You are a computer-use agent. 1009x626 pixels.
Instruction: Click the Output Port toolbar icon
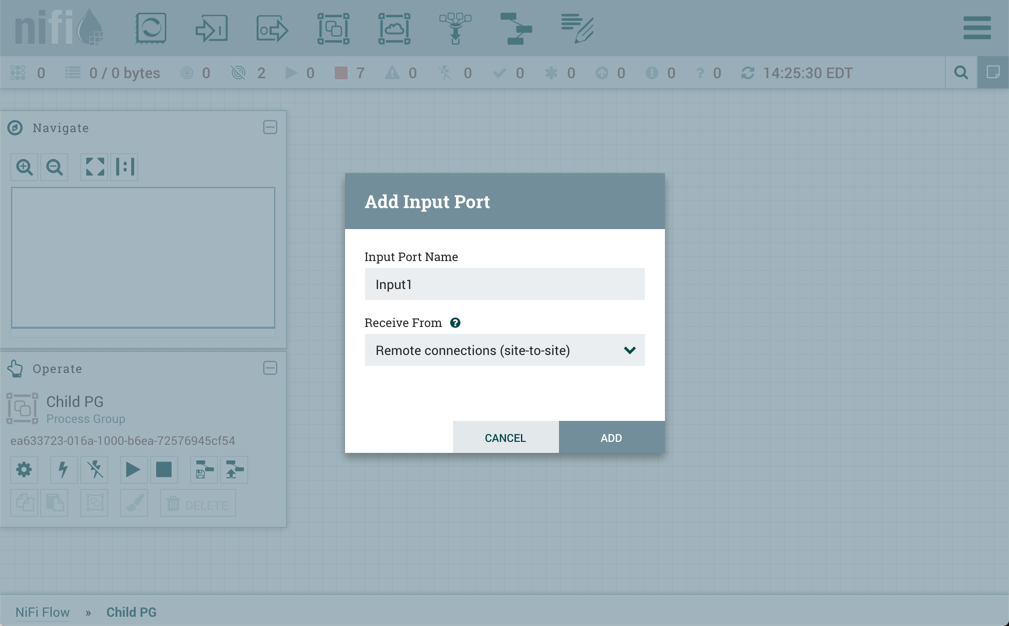pos(272,28)
